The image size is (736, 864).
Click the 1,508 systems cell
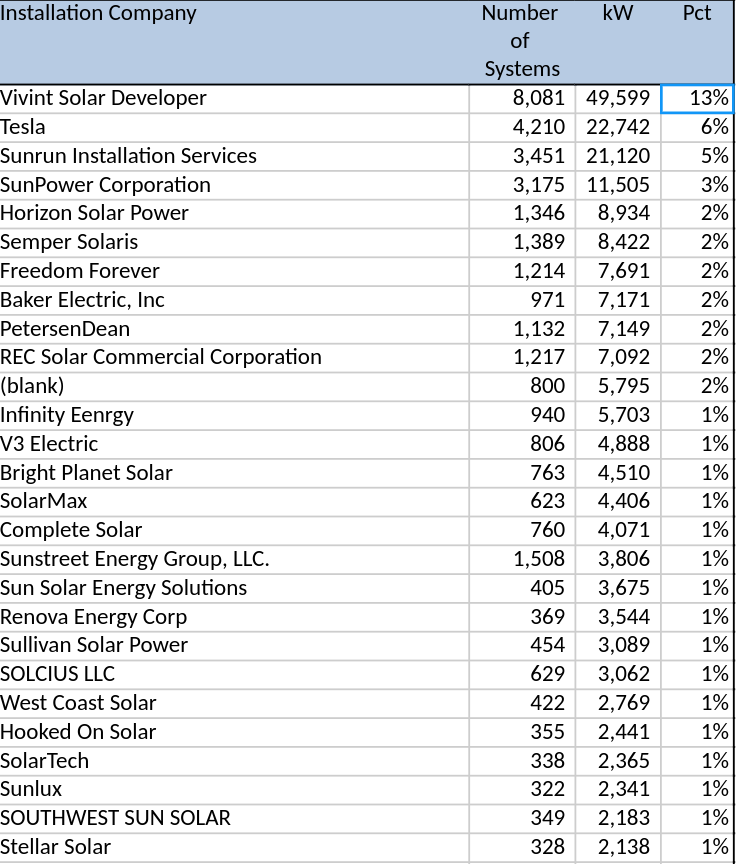coord(522,559)
